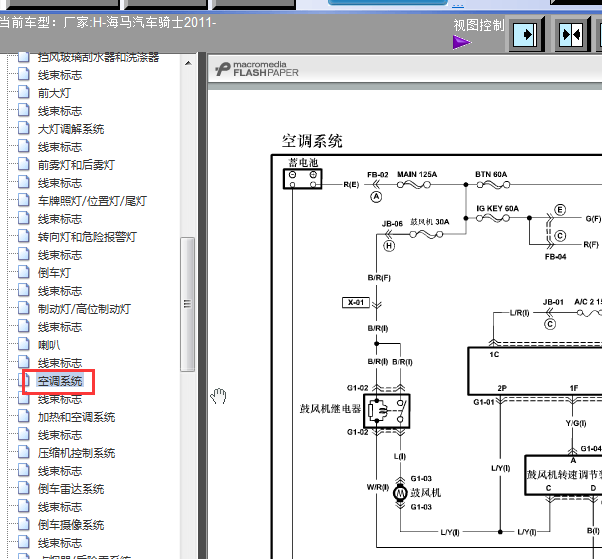Click the arrow-to-bar view control button

pos(526,35)
